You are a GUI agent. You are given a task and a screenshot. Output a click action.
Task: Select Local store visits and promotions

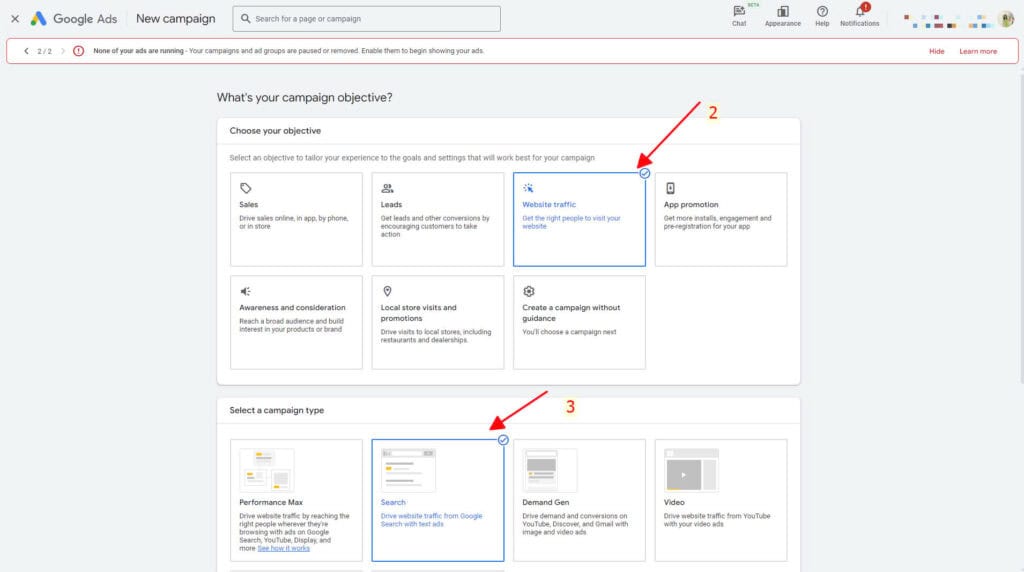click(x=438, y=322)
